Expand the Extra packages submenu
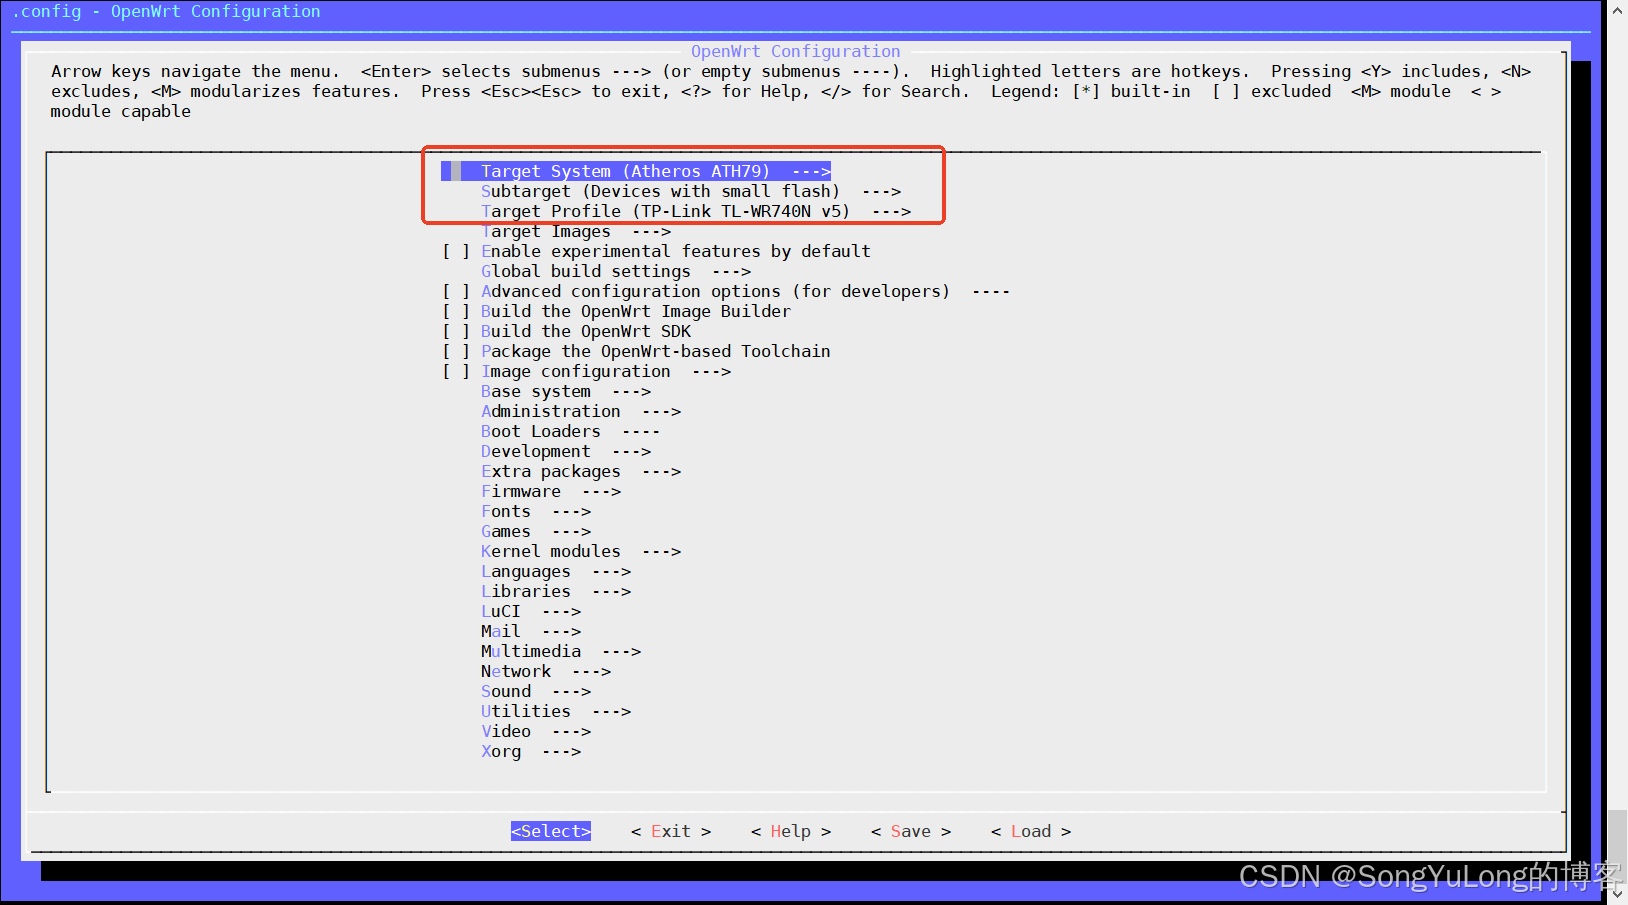 click(x=581, y=471)
